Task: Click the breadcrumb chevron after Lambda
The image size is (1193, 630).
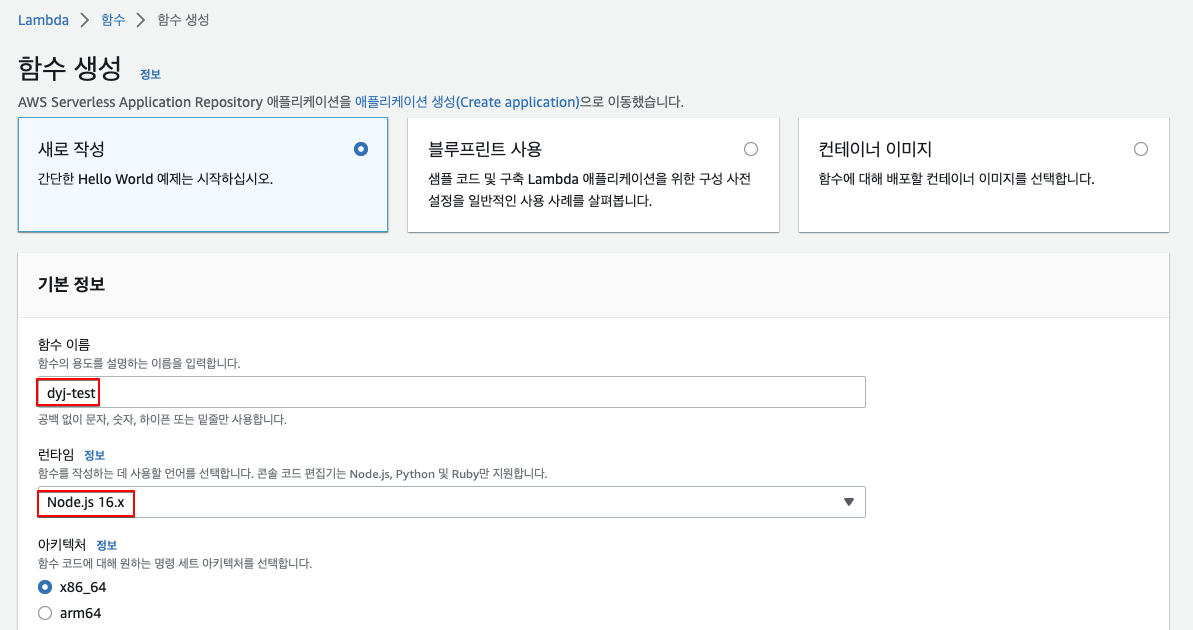Action: point(85,20)
